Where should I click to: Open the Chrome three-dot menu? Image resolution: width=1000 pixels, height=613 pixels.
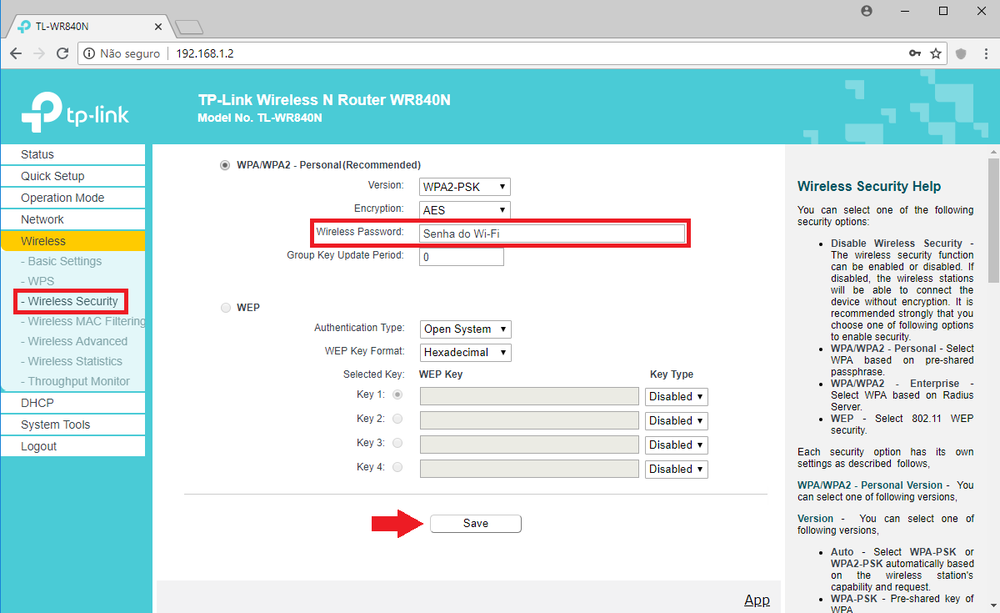pos(986,54)
